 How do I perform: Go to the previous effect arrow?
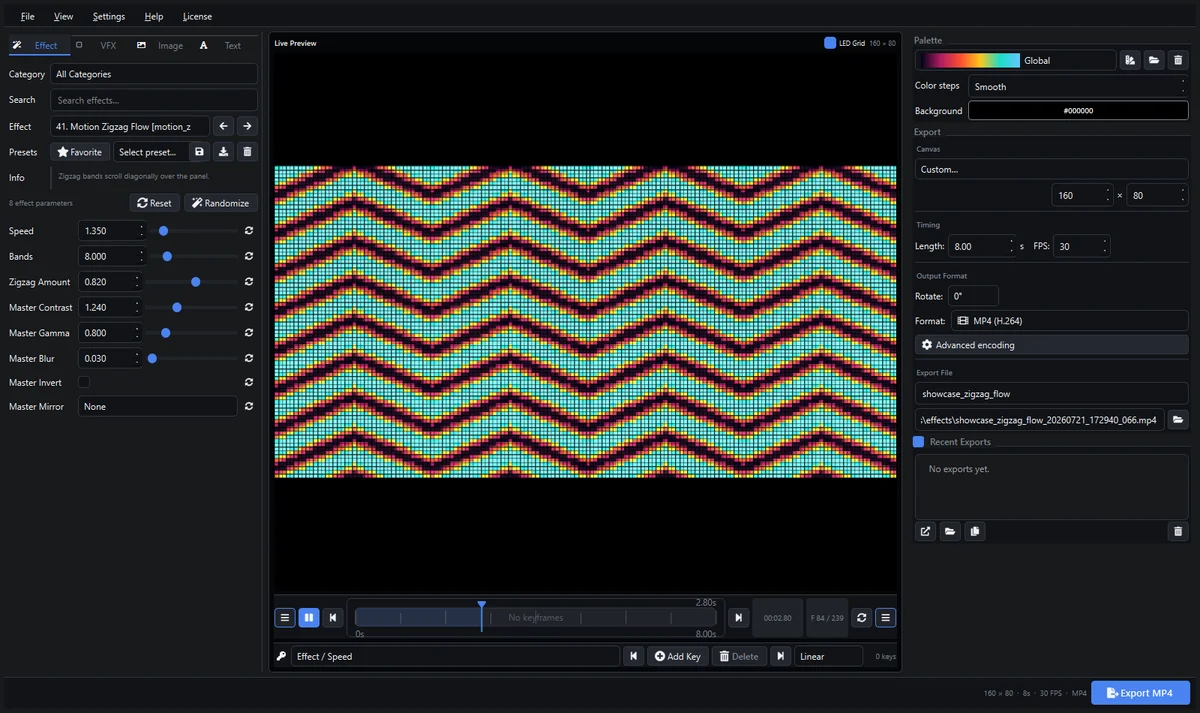coord(224,126)
